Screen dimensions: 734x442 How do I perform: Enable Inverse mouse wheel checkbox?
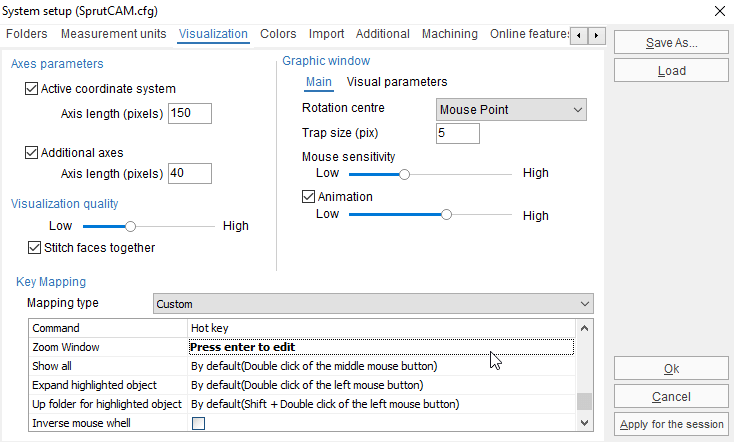(x=198, y=424)
